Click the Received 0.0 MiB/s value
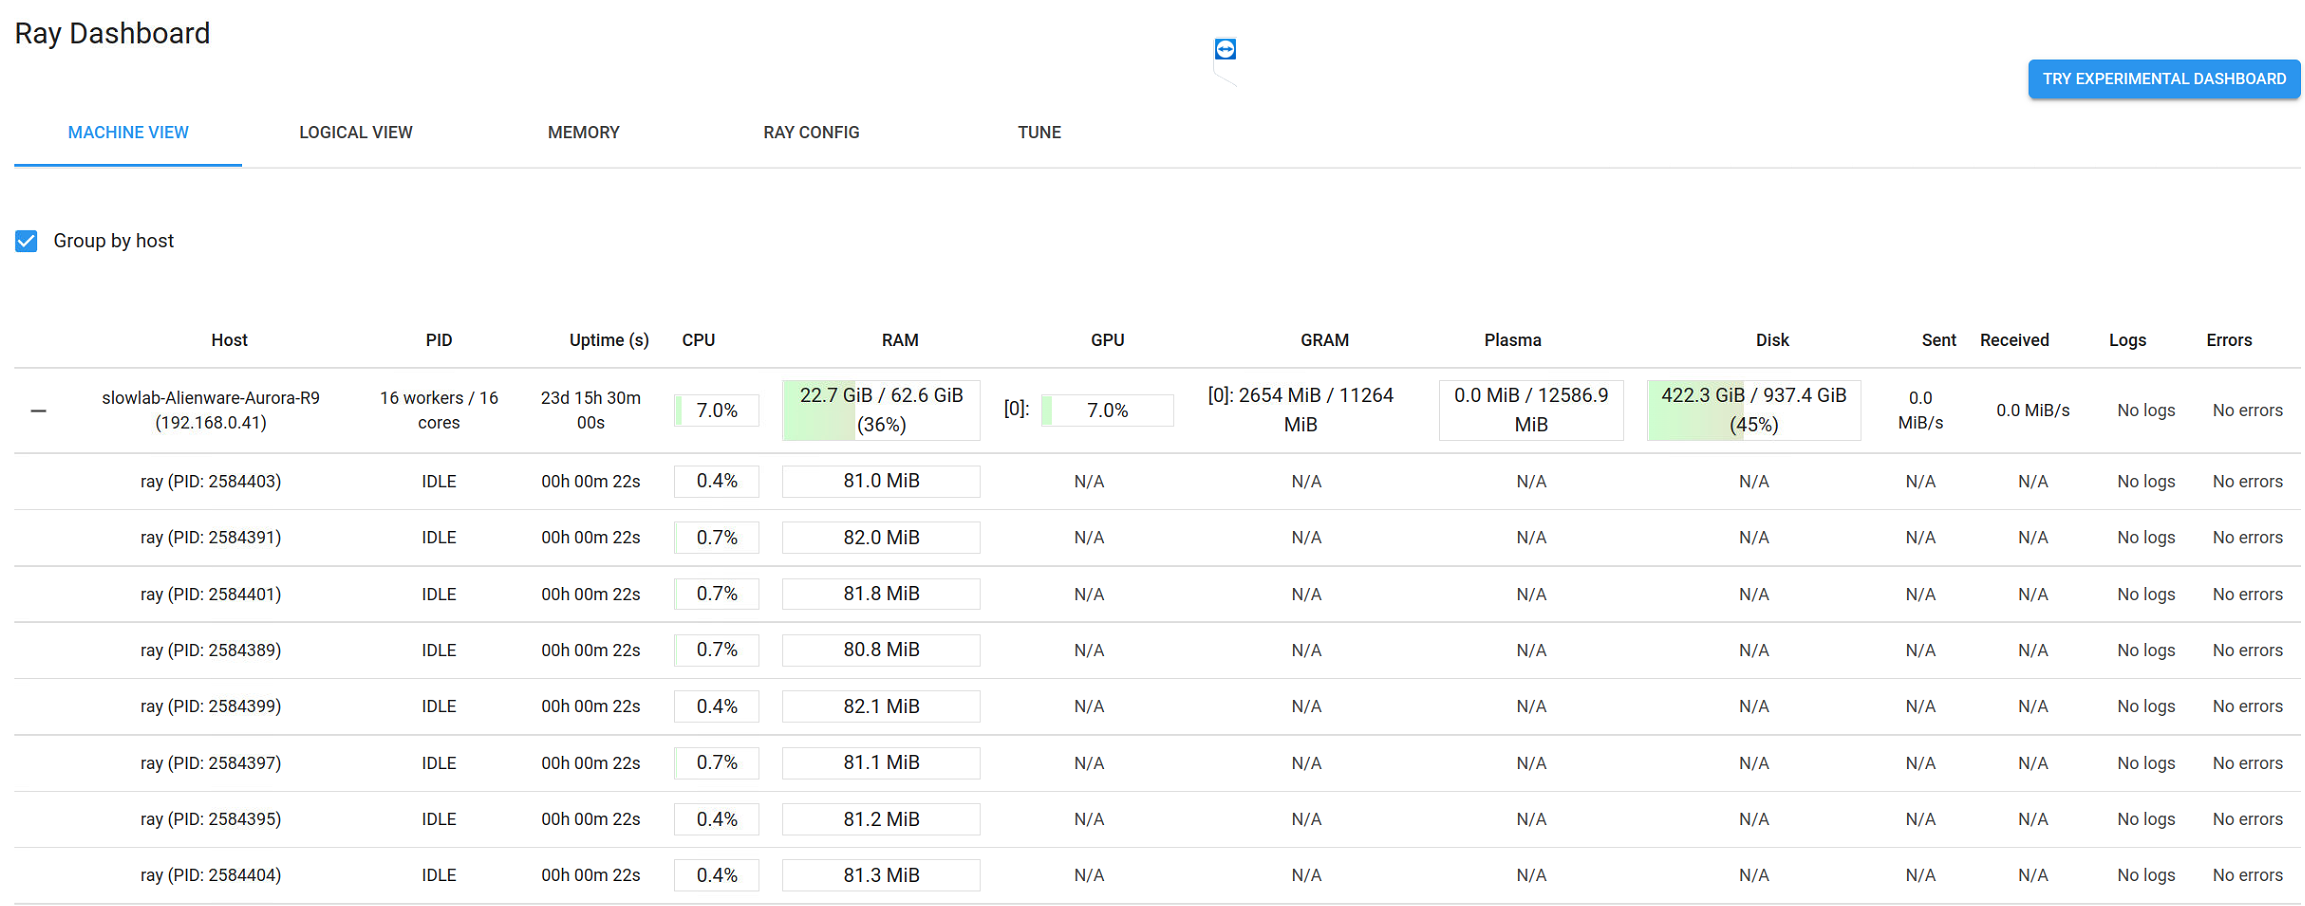The width and height of the screenshot is (2305, 906). click(x=2032, y=410)
